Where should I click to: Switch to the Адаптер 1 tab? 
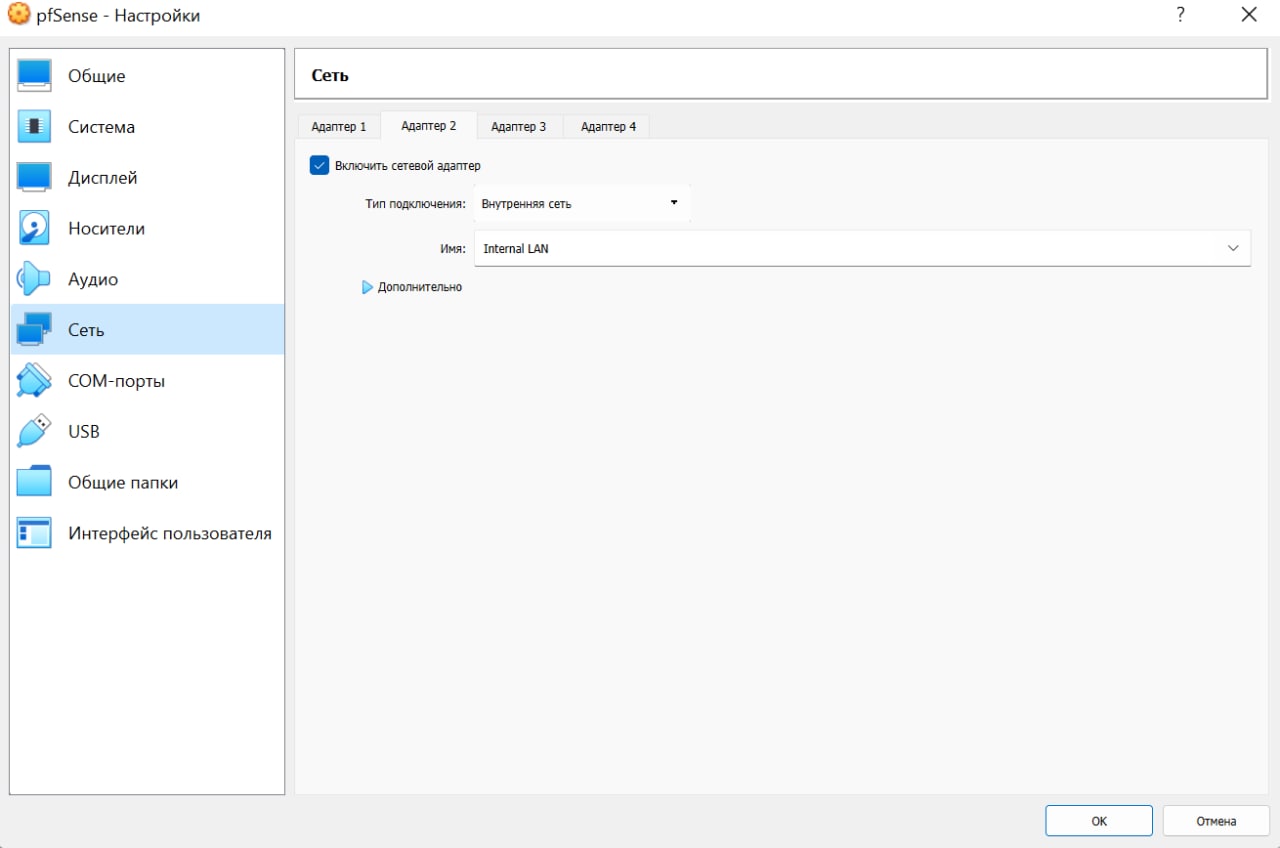339,127
